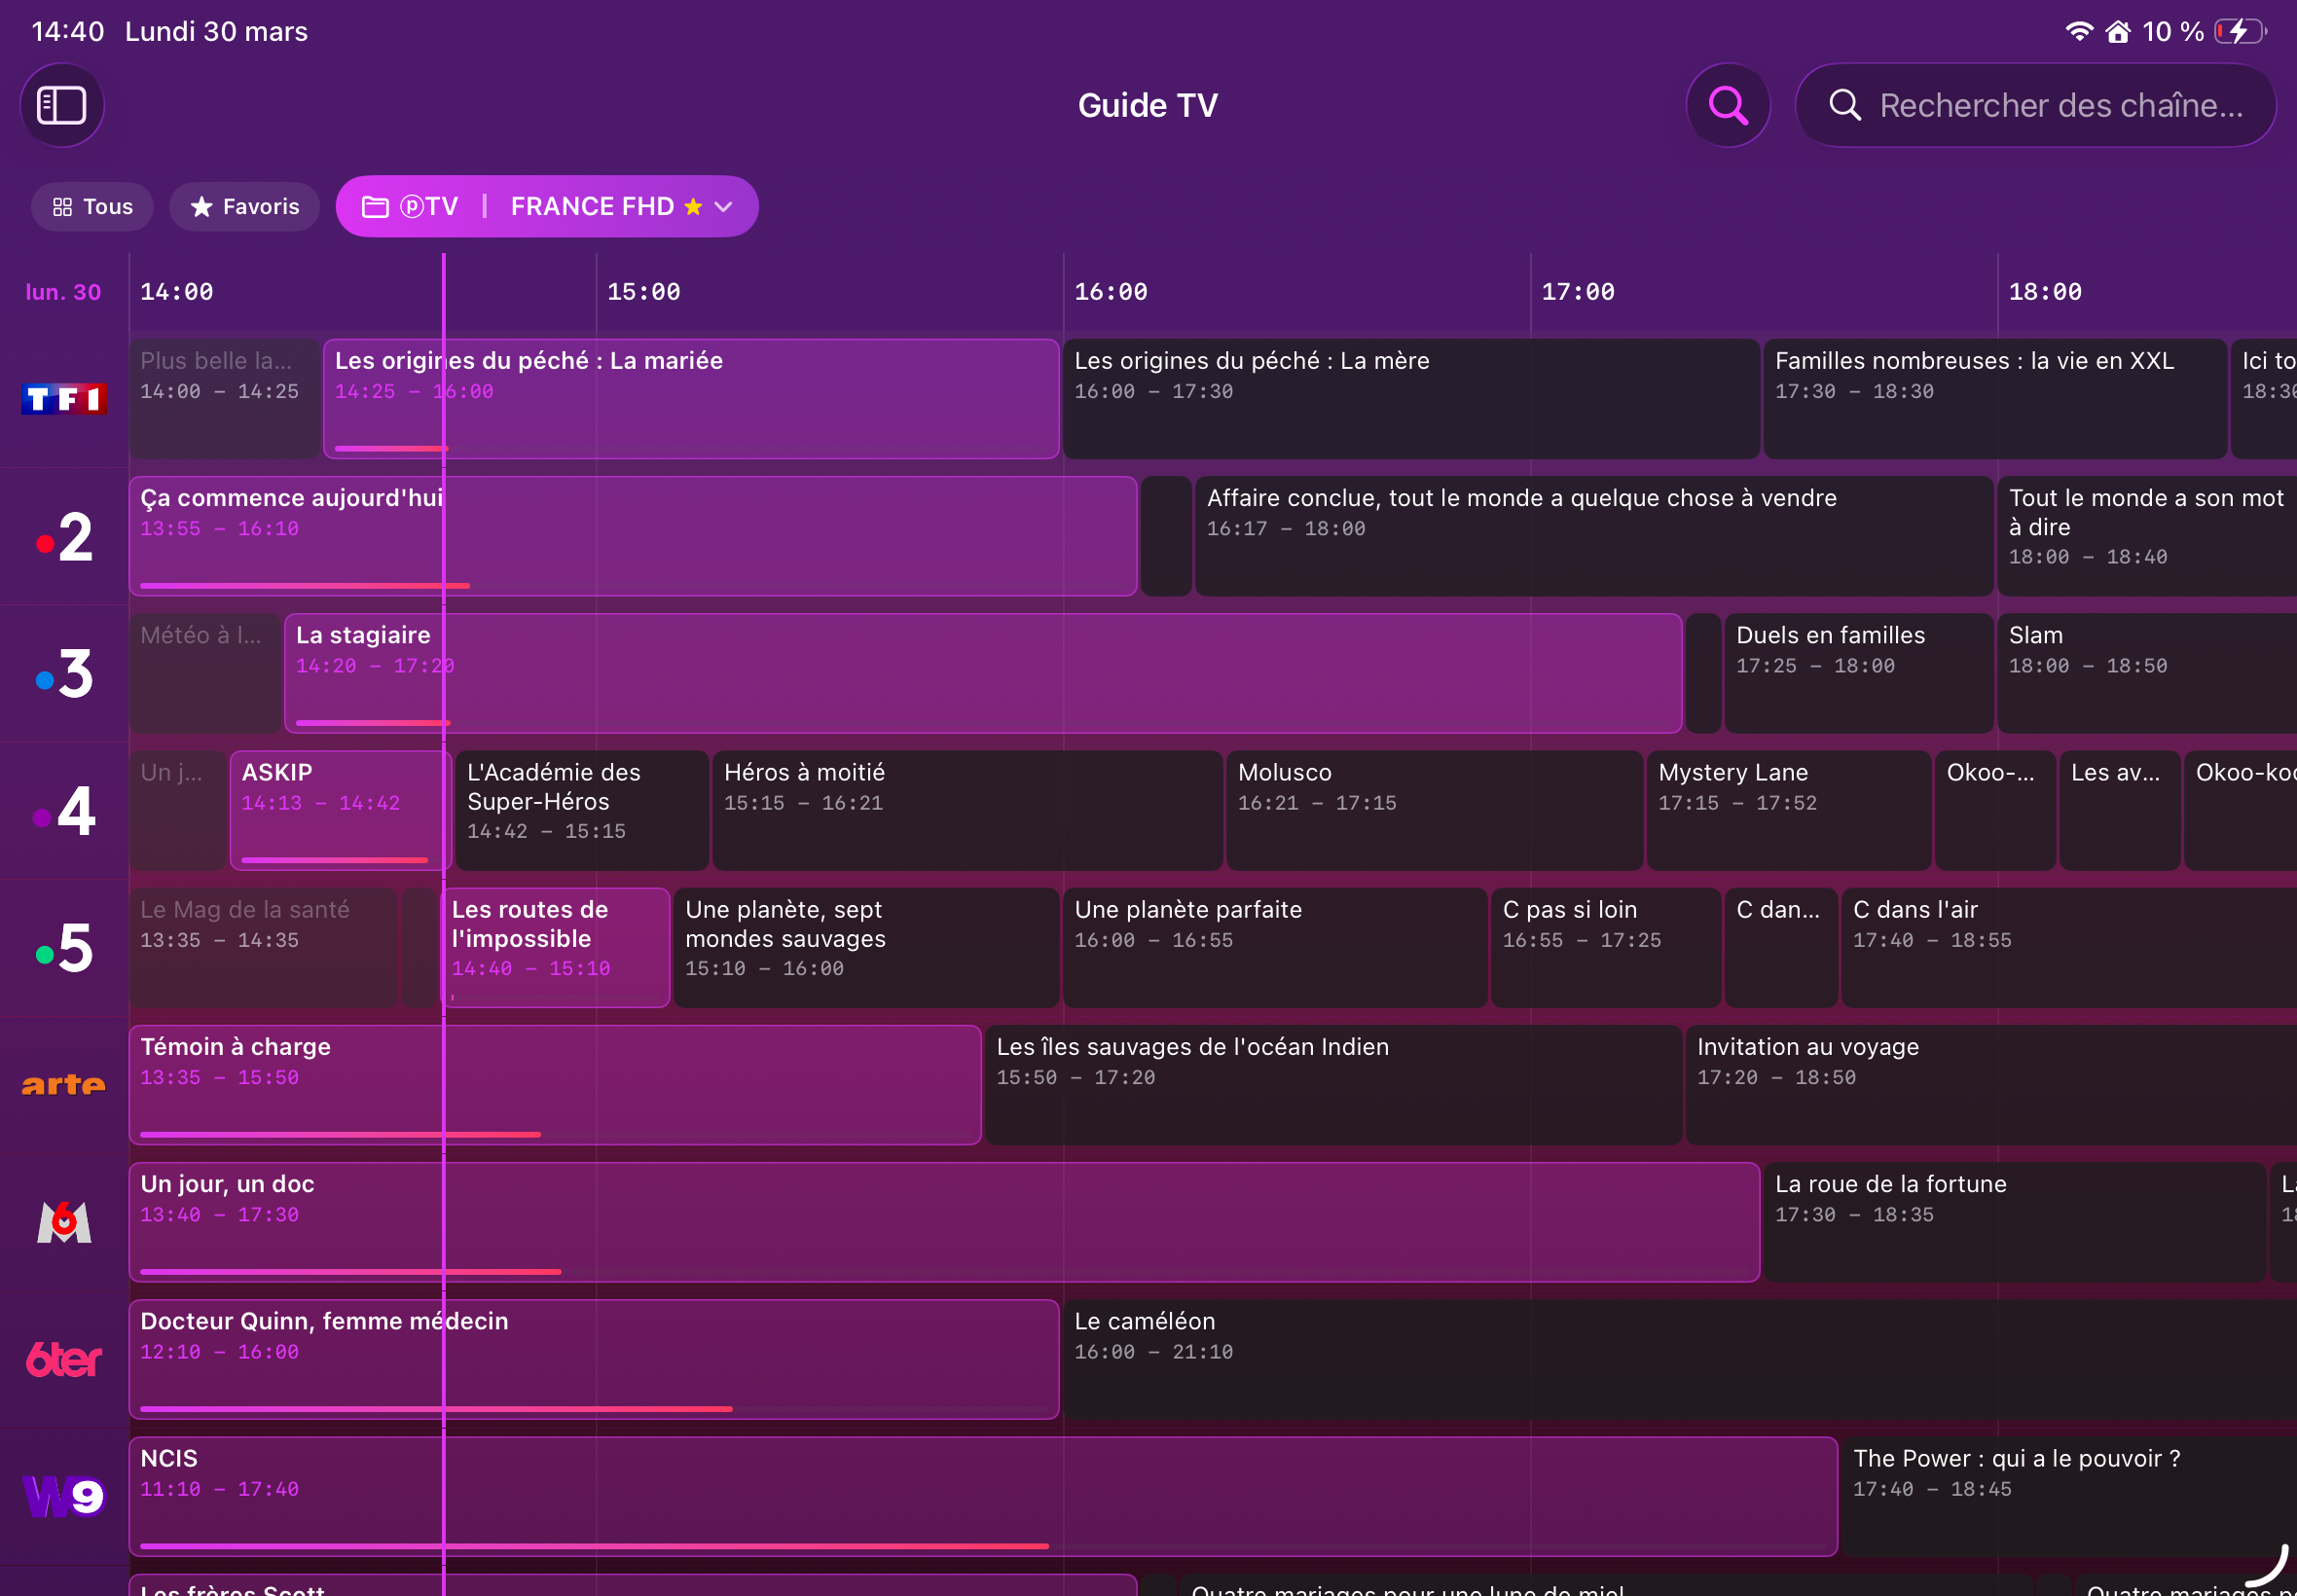
Task: Expand the FRANCE FHD channel group chevron
Action: [x=724, y=207]
